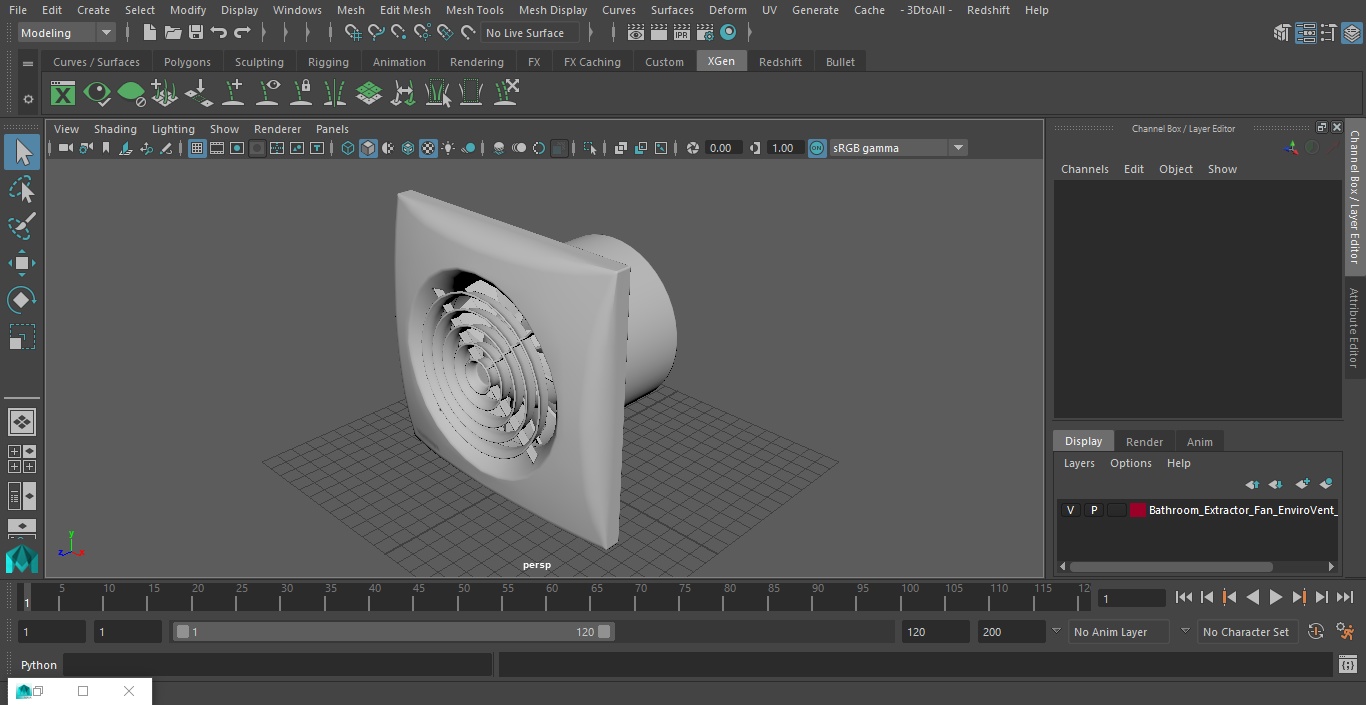Toggle layer visibility V box
Screen dimensions: 1366x705
tap(1070, 510)
